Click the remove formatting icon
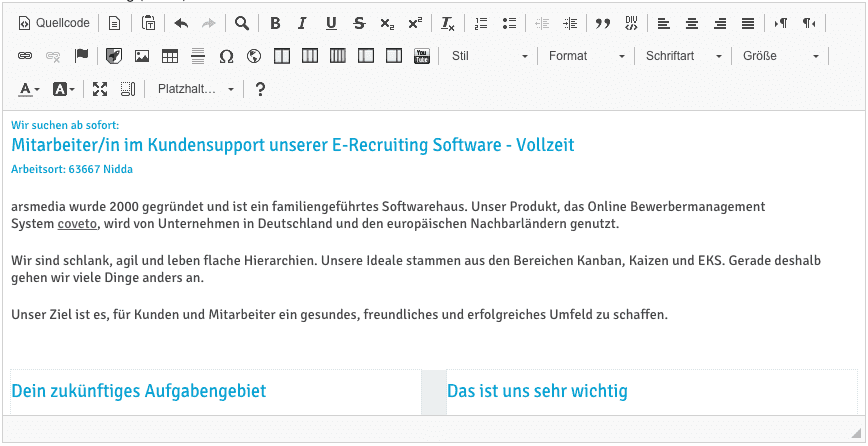The height and width of the screenshot is (446, 868). point(447,23)
